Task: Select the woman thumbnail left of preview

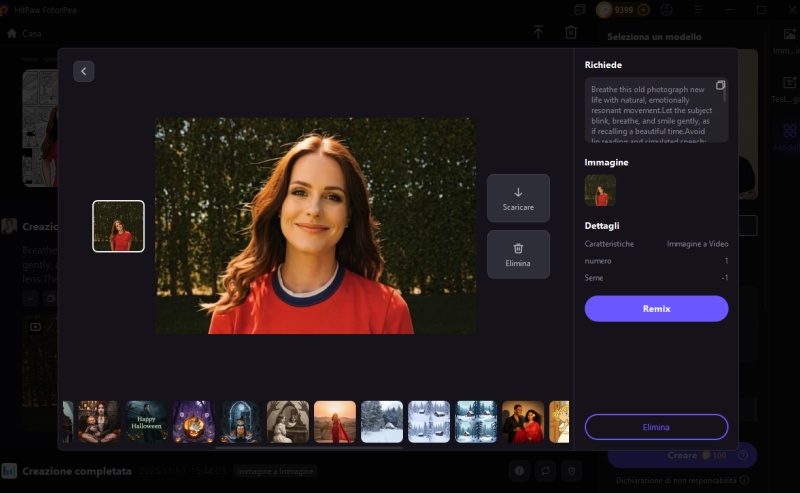Action: [118, 226]
